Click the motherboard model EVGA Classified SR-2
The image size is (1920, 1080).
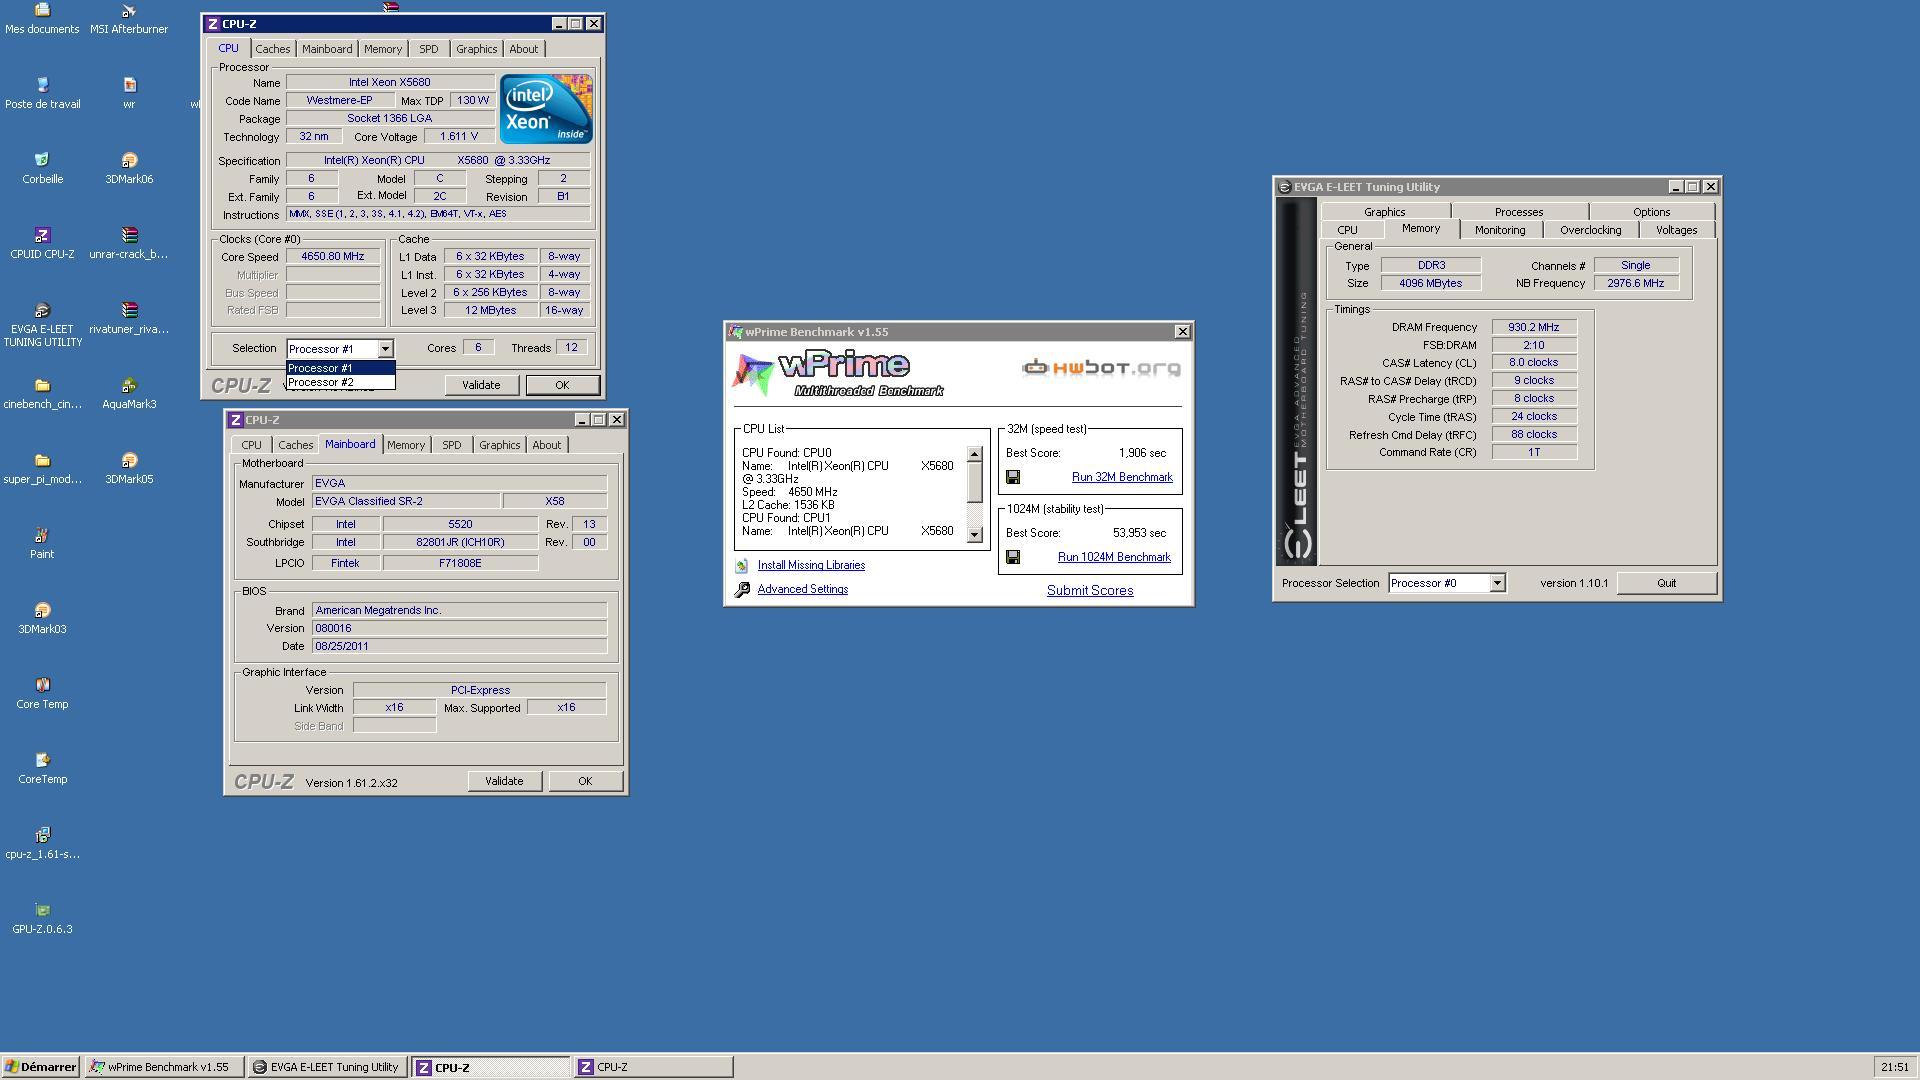tap(405, 502)
